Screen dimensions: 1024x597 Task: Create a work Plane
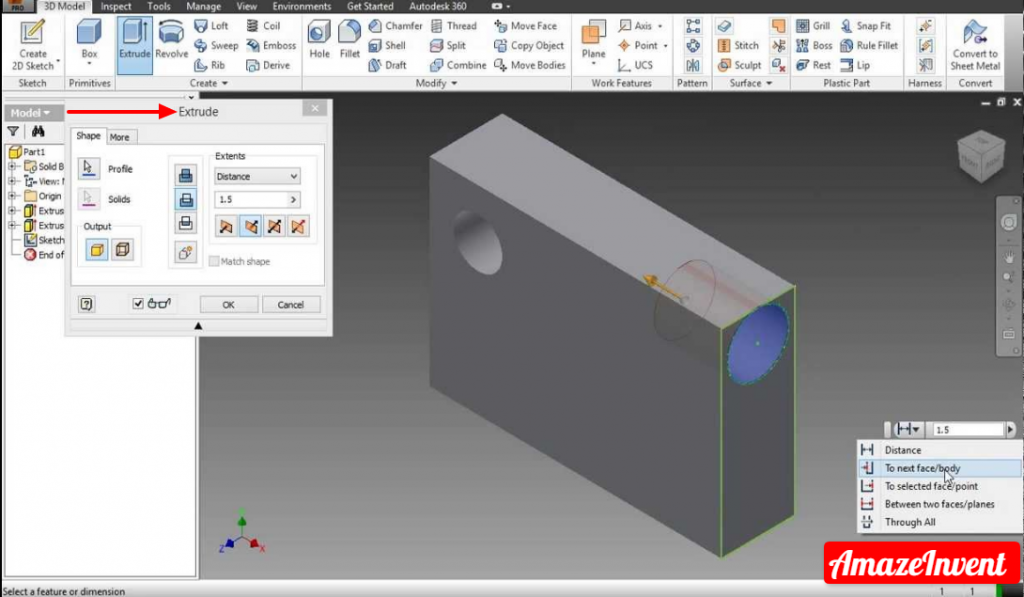pyautogui.click(x=594, y=42)
